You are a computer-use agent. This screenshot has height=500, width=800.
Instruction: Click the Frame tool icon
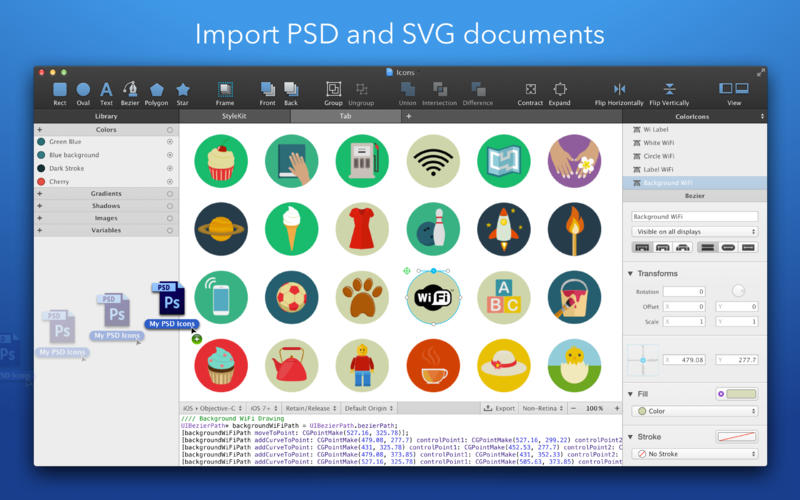click(225, 93)
